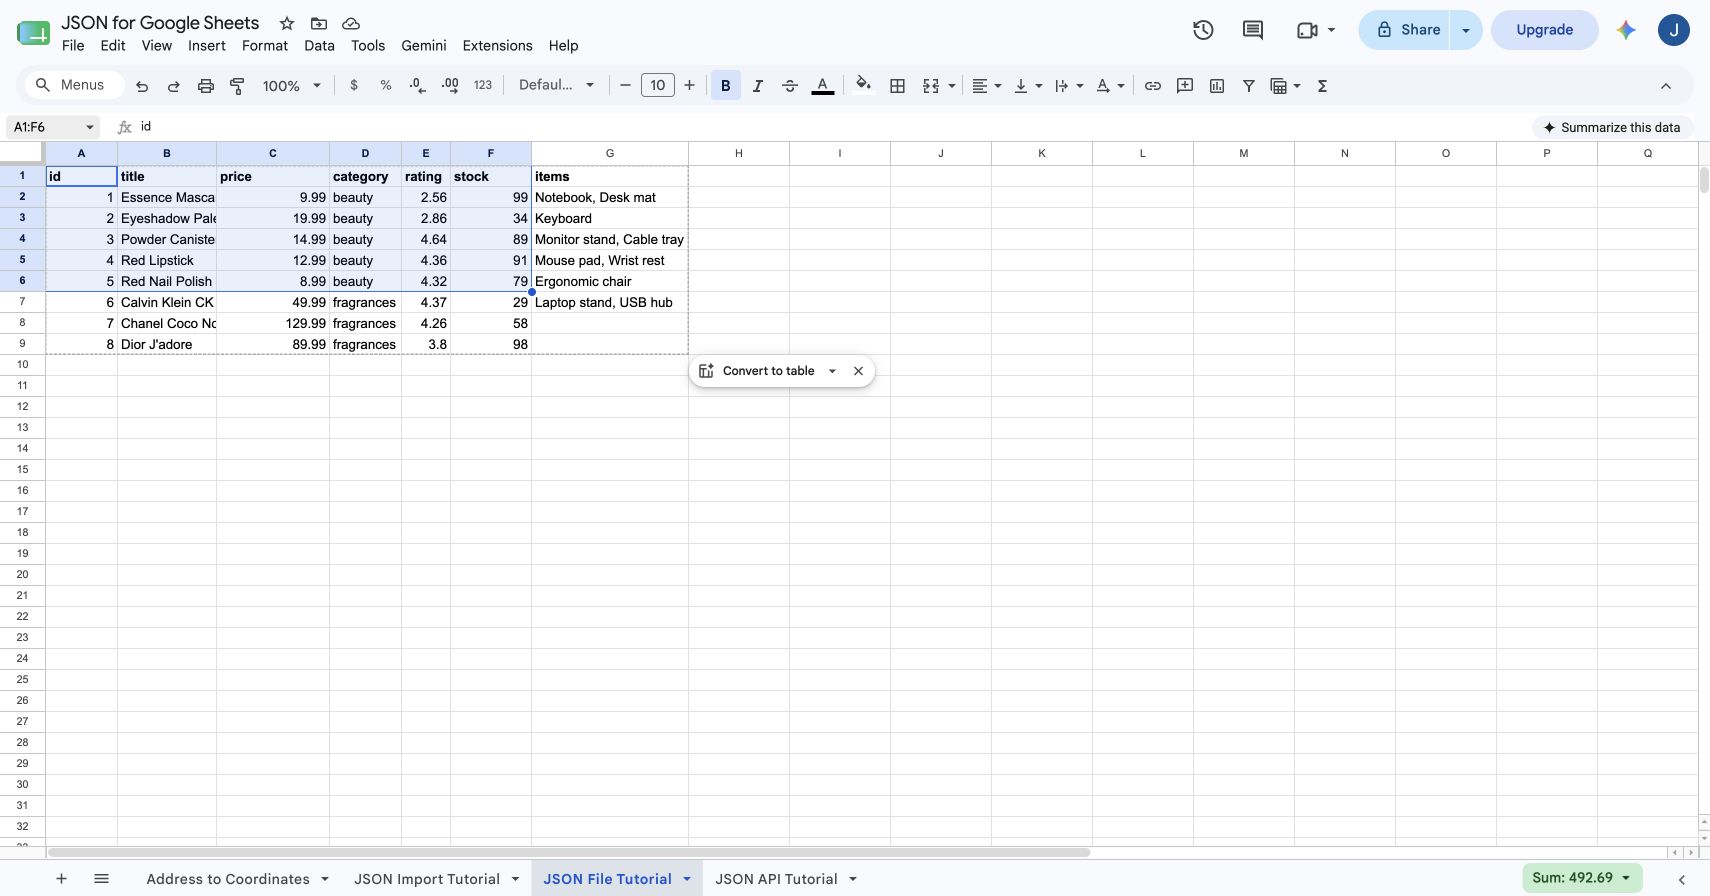The width and height of the screenshot is (1710, 896).
Task: Switch to Address to Coordinates tab
Action: click(228, 879)
